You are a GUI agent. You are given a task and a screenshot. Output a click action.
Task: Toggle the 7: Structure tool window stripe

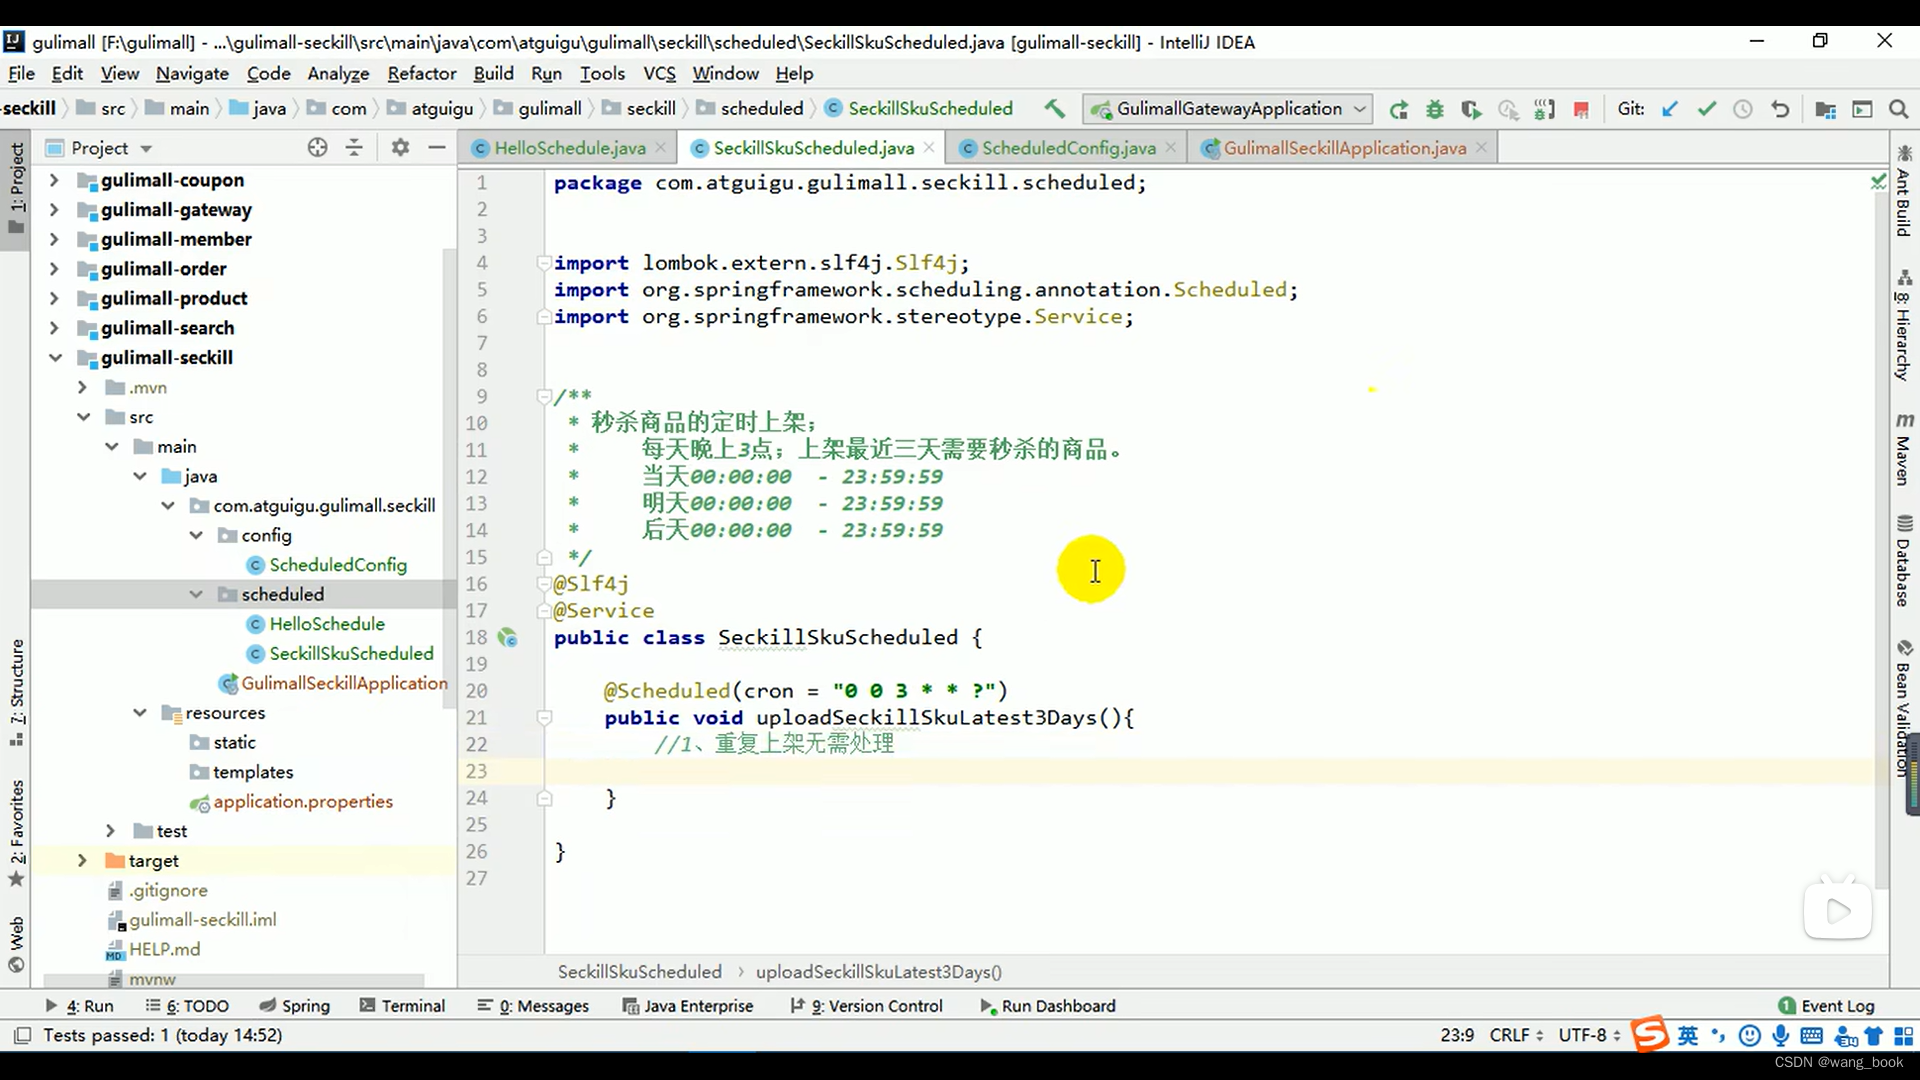coord(16,692)
